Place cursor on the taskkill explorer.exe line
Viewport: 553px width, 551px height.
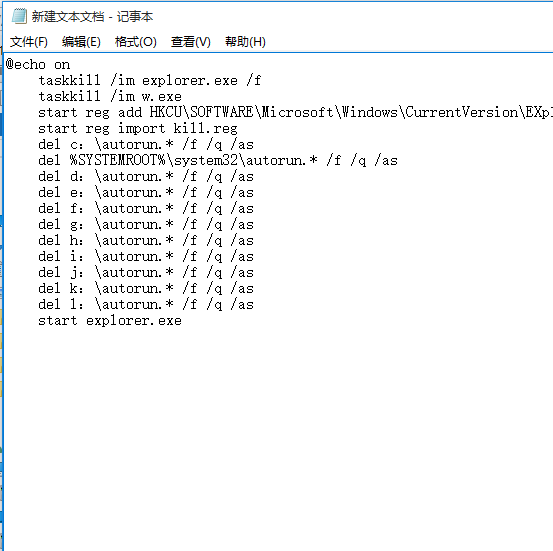[x=150, y=80]
